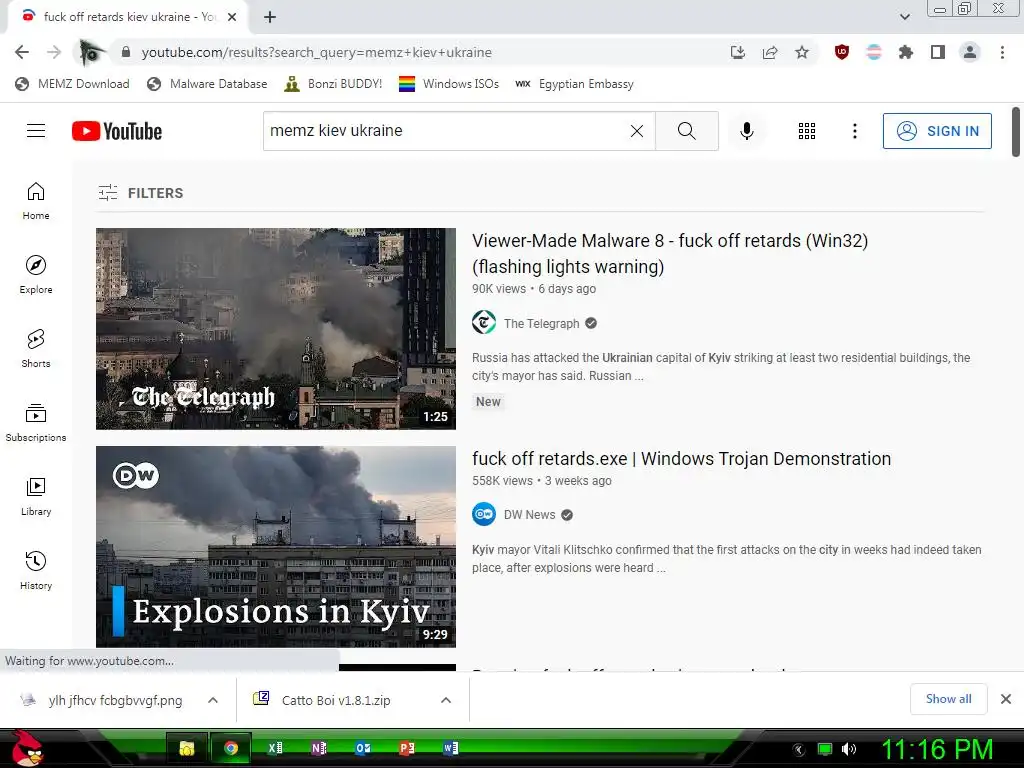Click DW News channel avatar
Viewport: 1024px width, 768px height.
tap(484, 515)
